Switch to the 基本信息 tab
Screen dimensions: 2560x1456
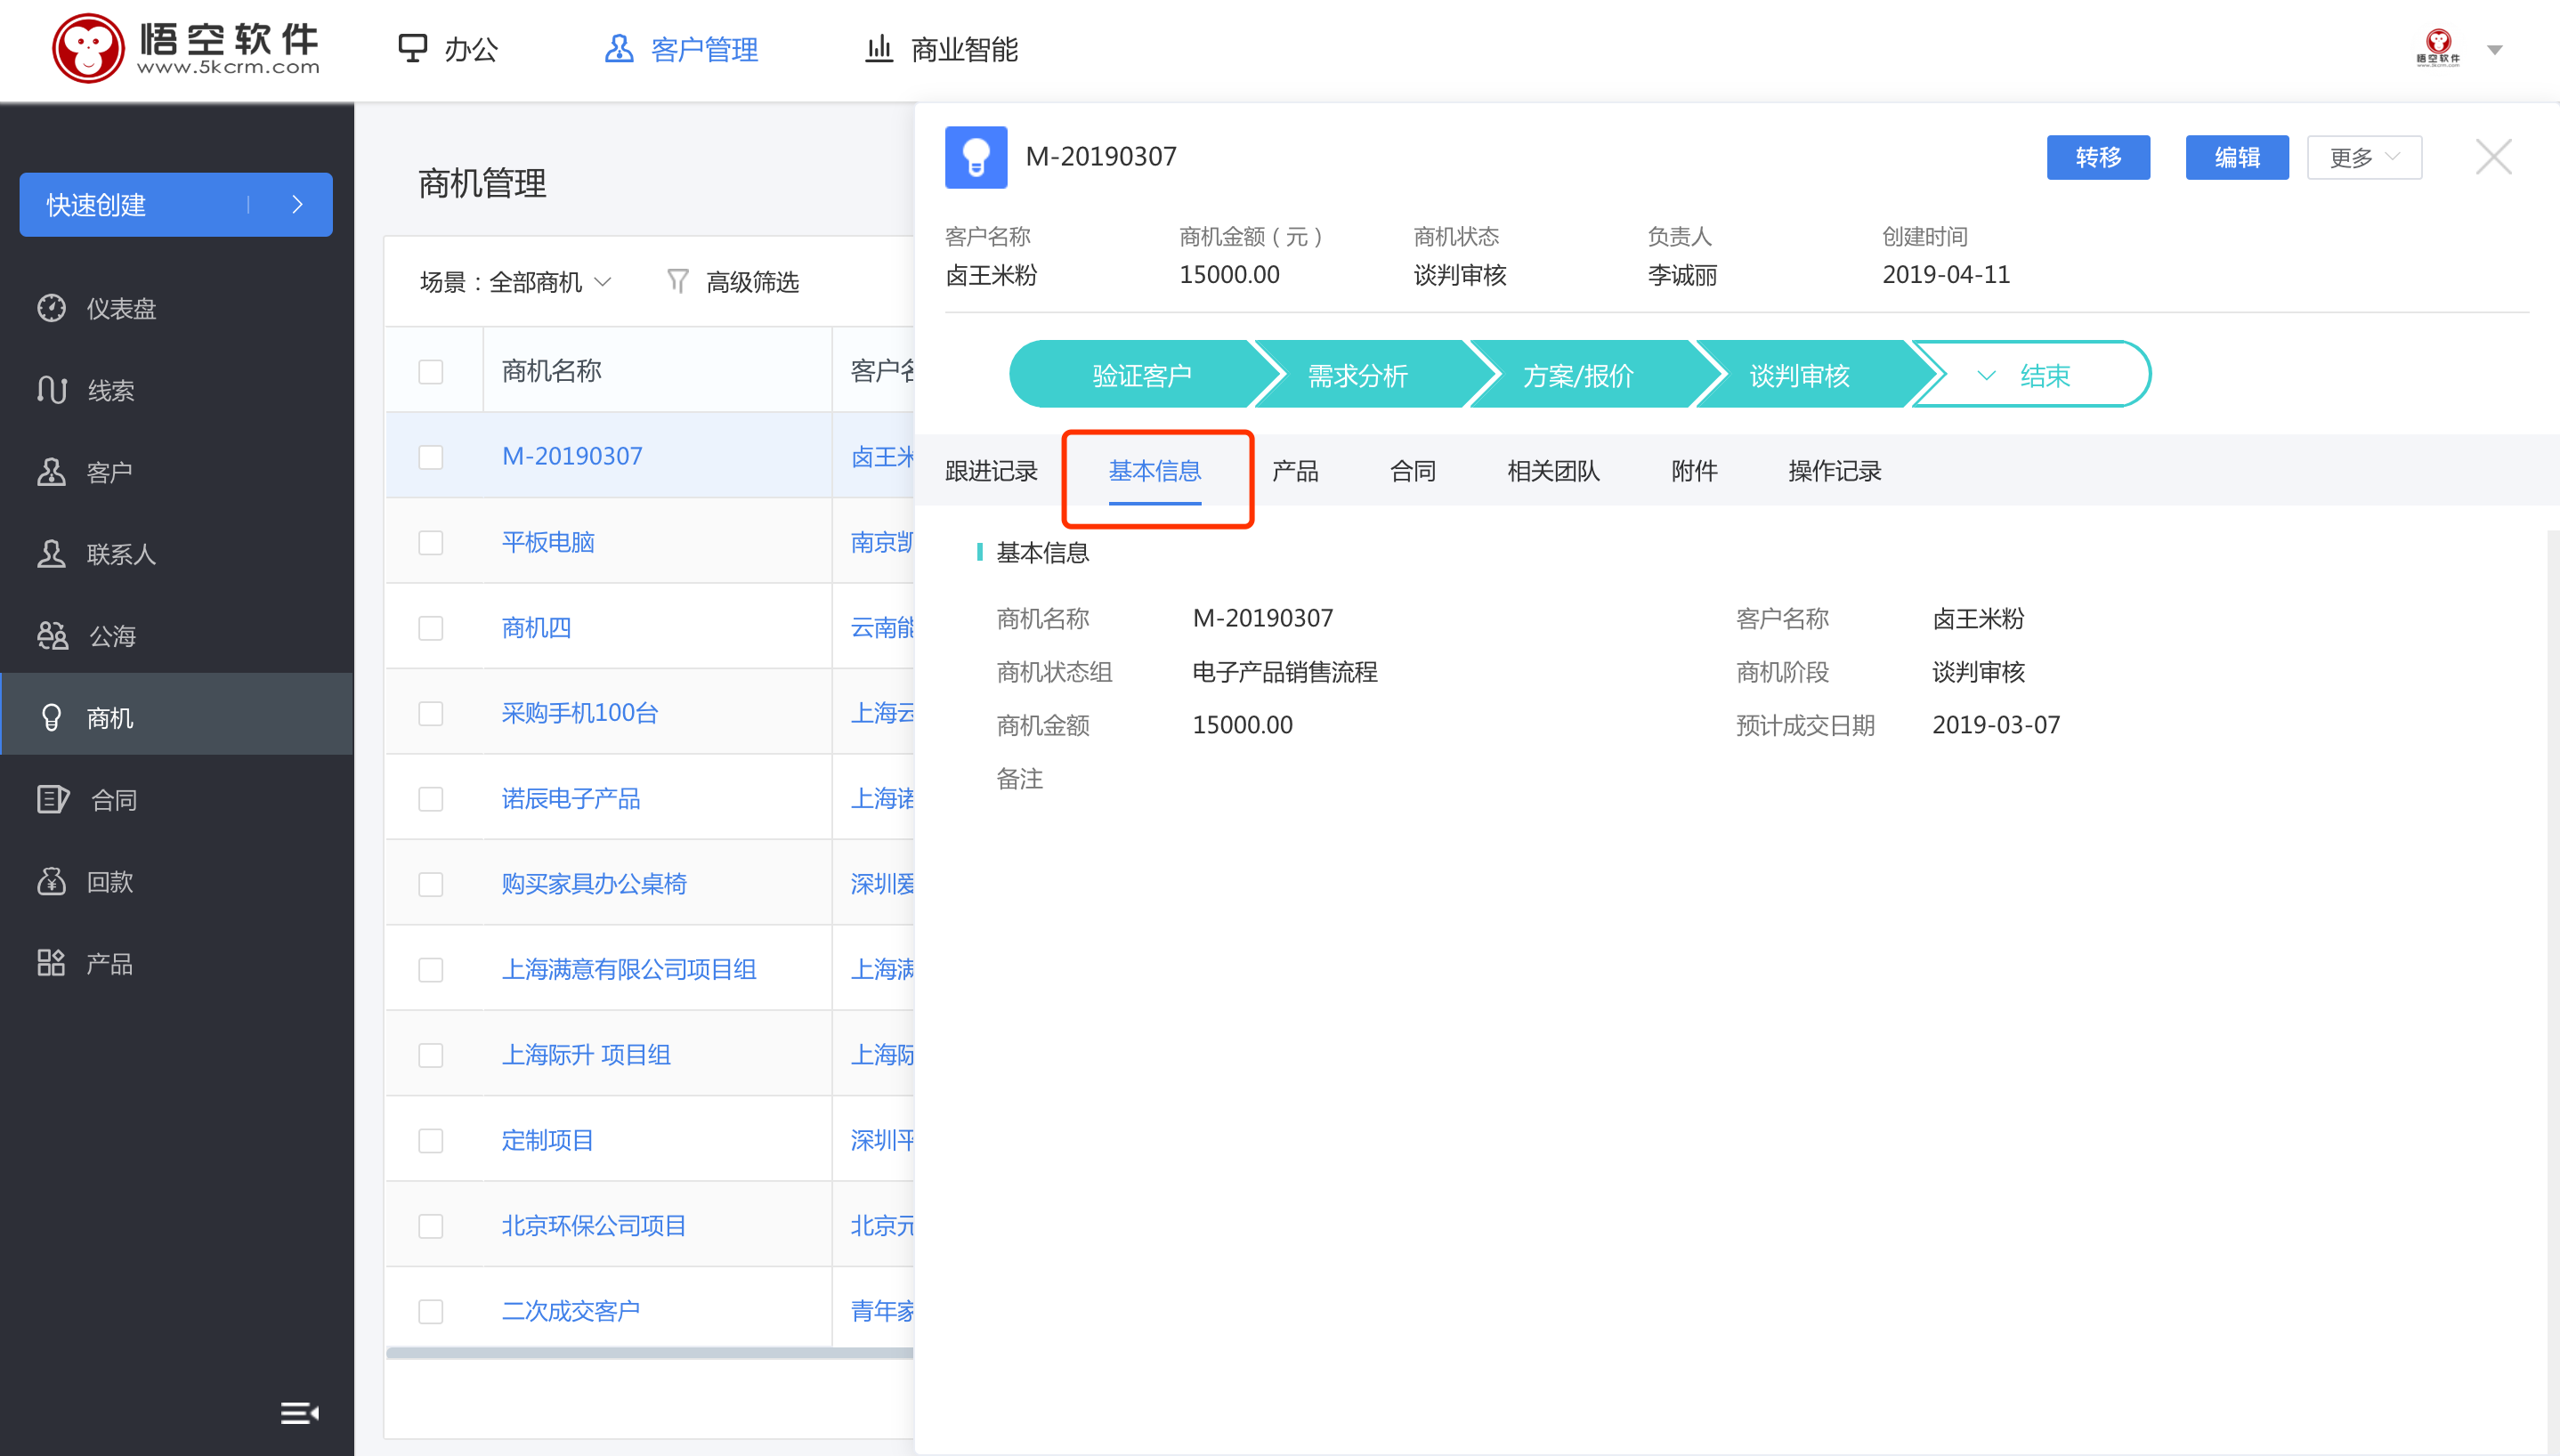point(1155,471)
